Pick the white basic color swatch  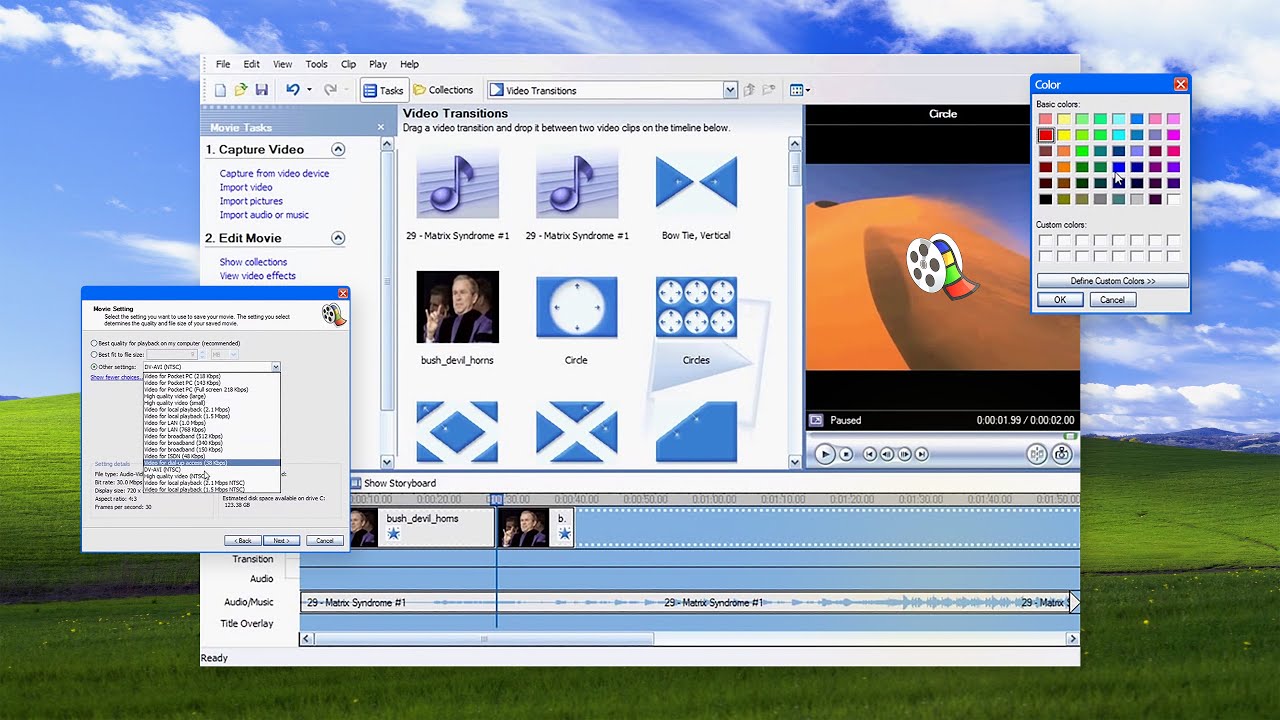click(x=1174, y=199)
